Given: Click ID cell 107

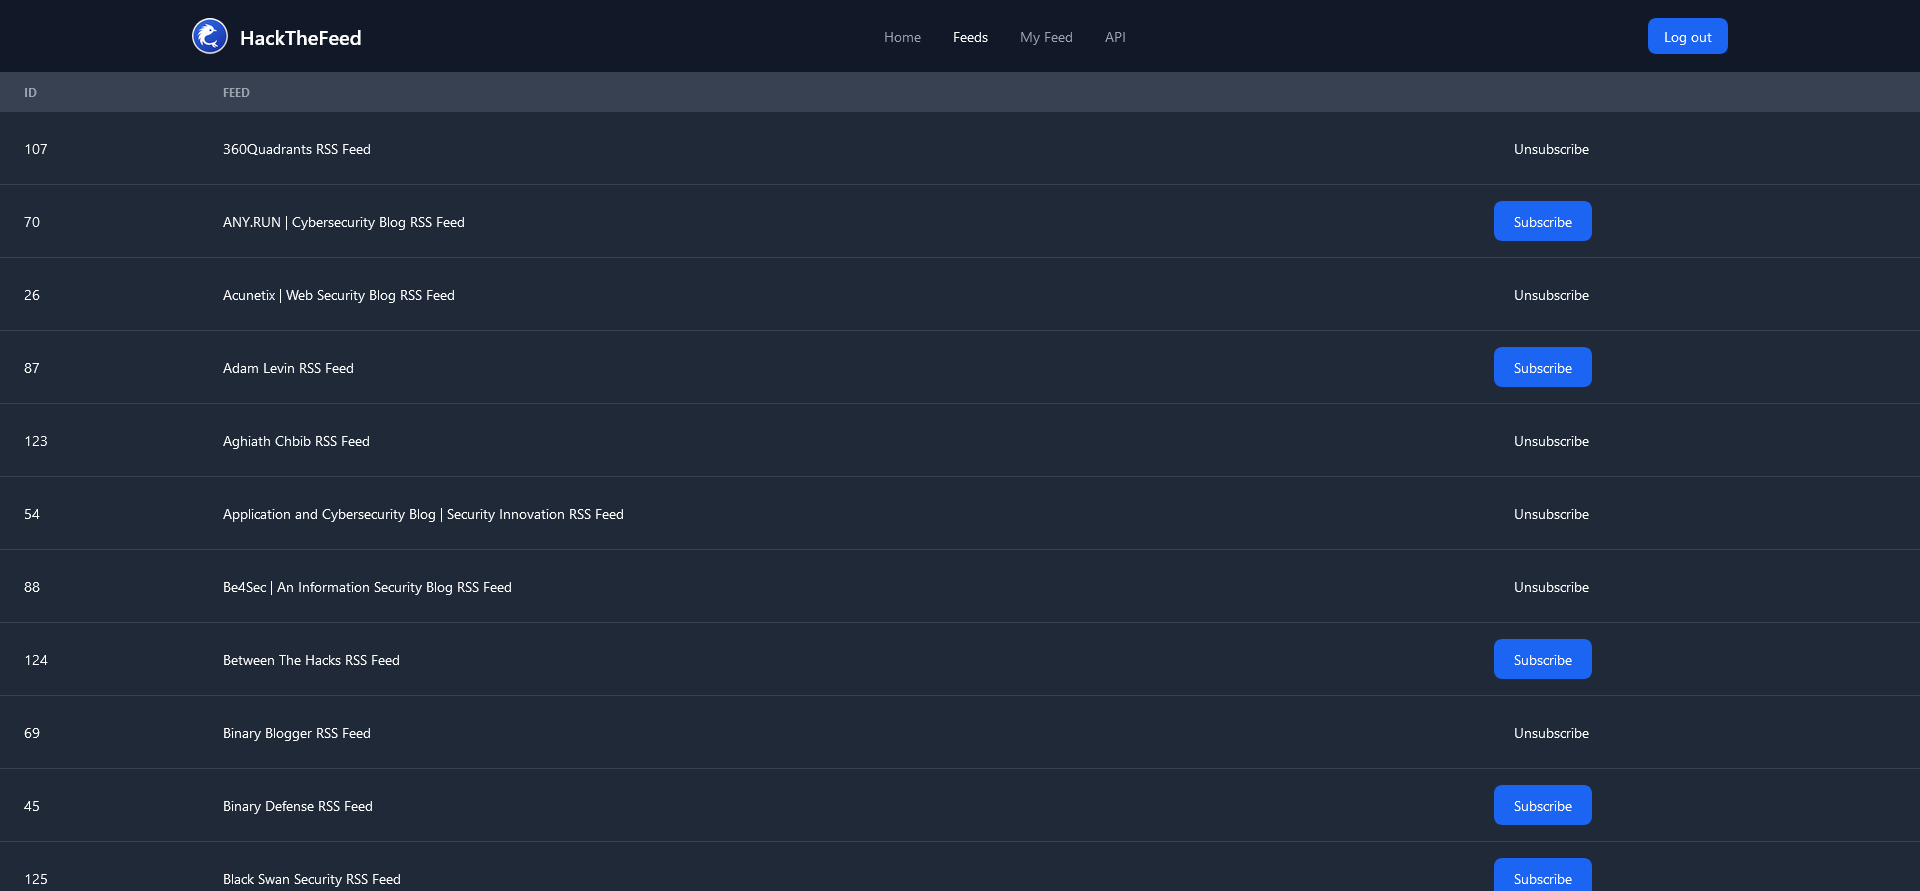Looking at the screenshot, I should click(x=36, y=149).
